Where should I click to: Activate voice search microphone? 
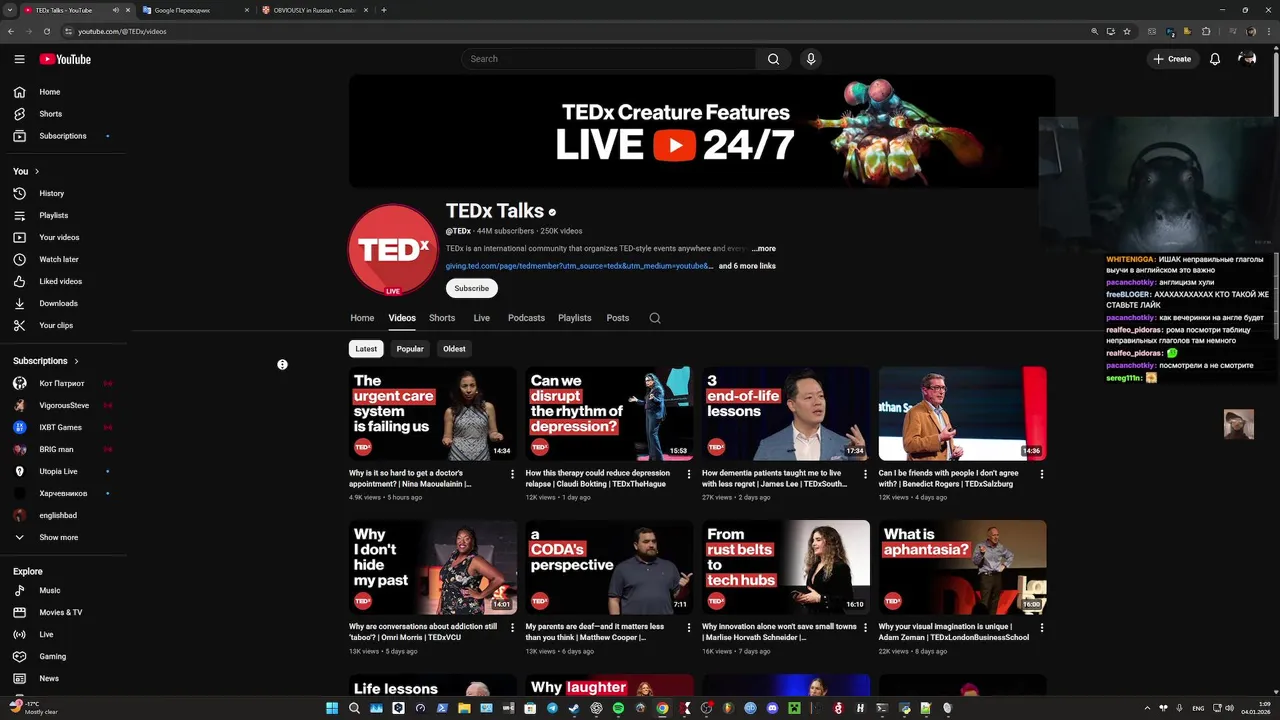coord(811,59)
